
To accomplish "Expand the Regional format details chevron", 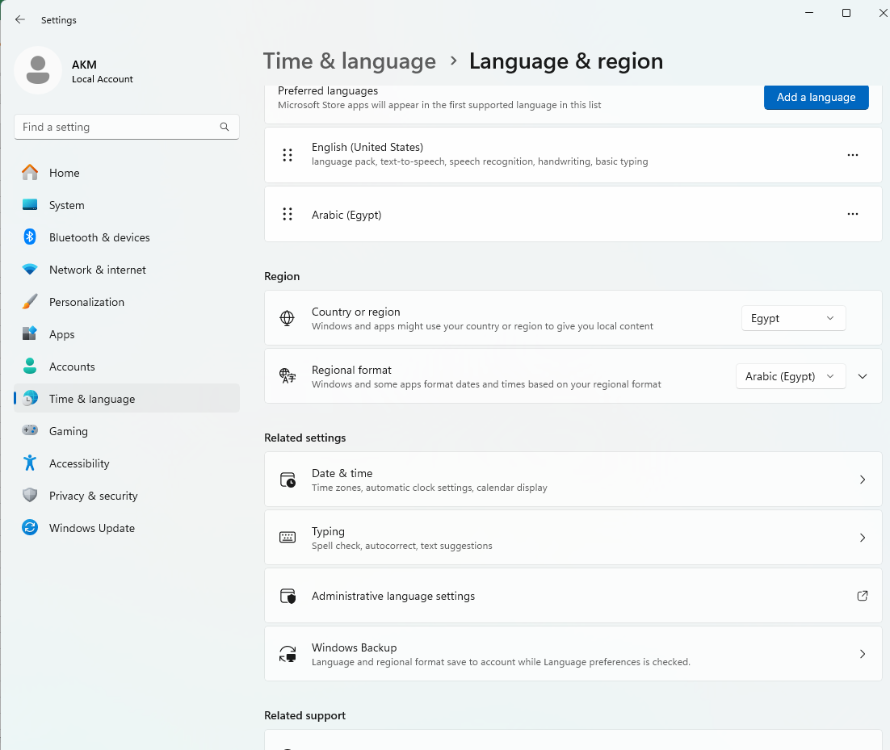I will click(x=862, y=376).
